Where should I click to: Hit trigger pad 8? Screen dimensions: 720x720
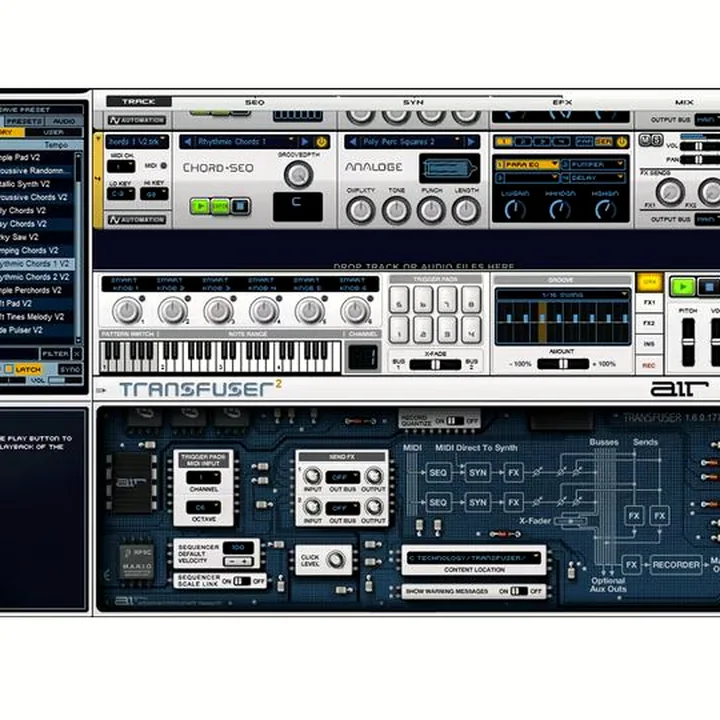tap(471, 300)
